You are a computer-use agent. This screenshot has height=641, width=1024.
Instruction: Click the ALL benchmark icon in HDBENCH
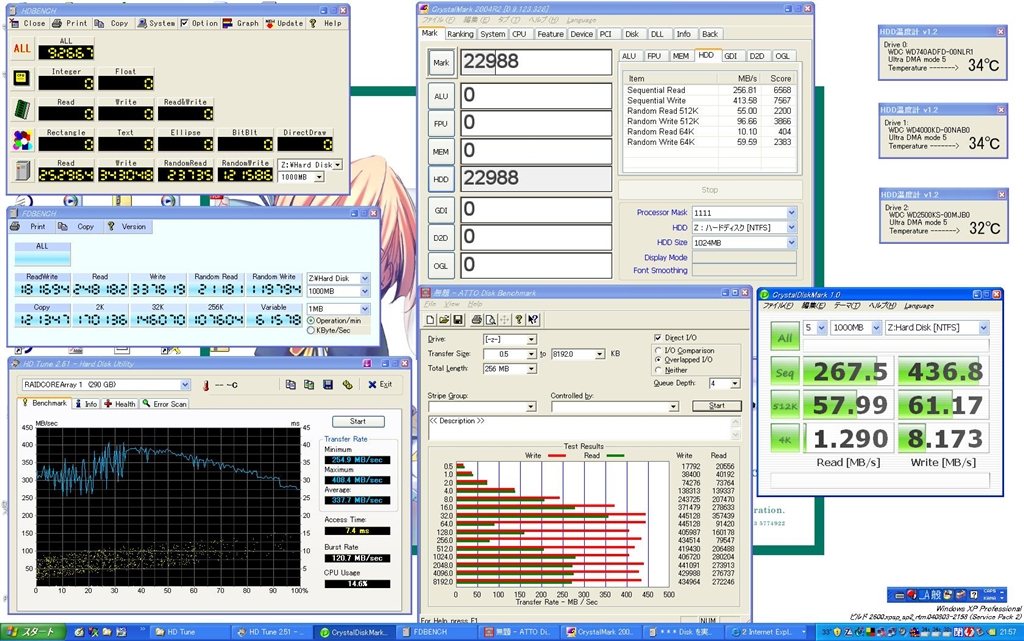click(x=22, y=48)
